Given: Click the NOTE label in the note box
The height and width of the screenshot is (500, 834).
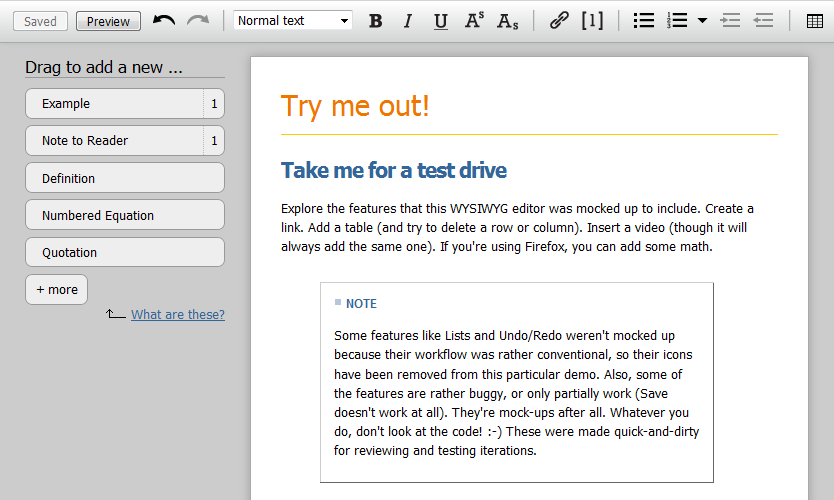Looking at the screenshot, I should pyautogui.click(x=361, y=304).
